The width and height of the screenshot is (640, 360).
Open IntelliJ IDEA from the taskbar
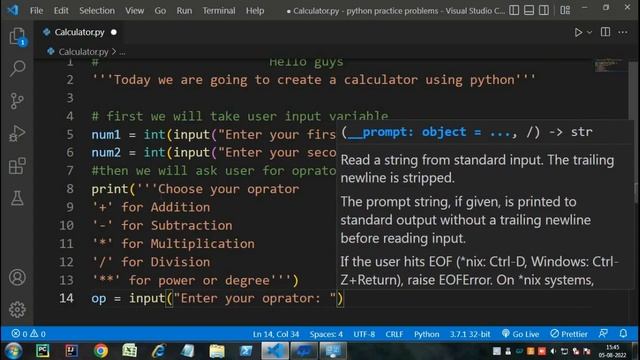coord(71,351)
